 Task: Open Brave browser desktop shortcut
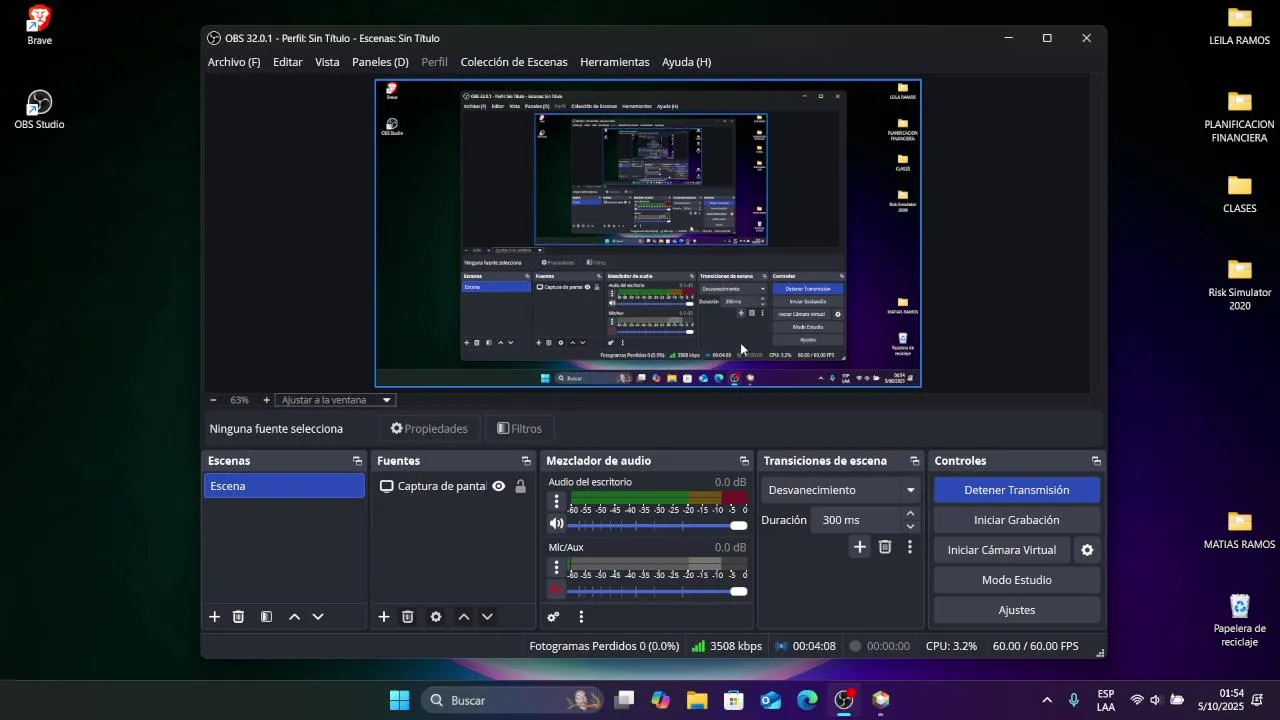pyautogui.click(x=39, y=25)
